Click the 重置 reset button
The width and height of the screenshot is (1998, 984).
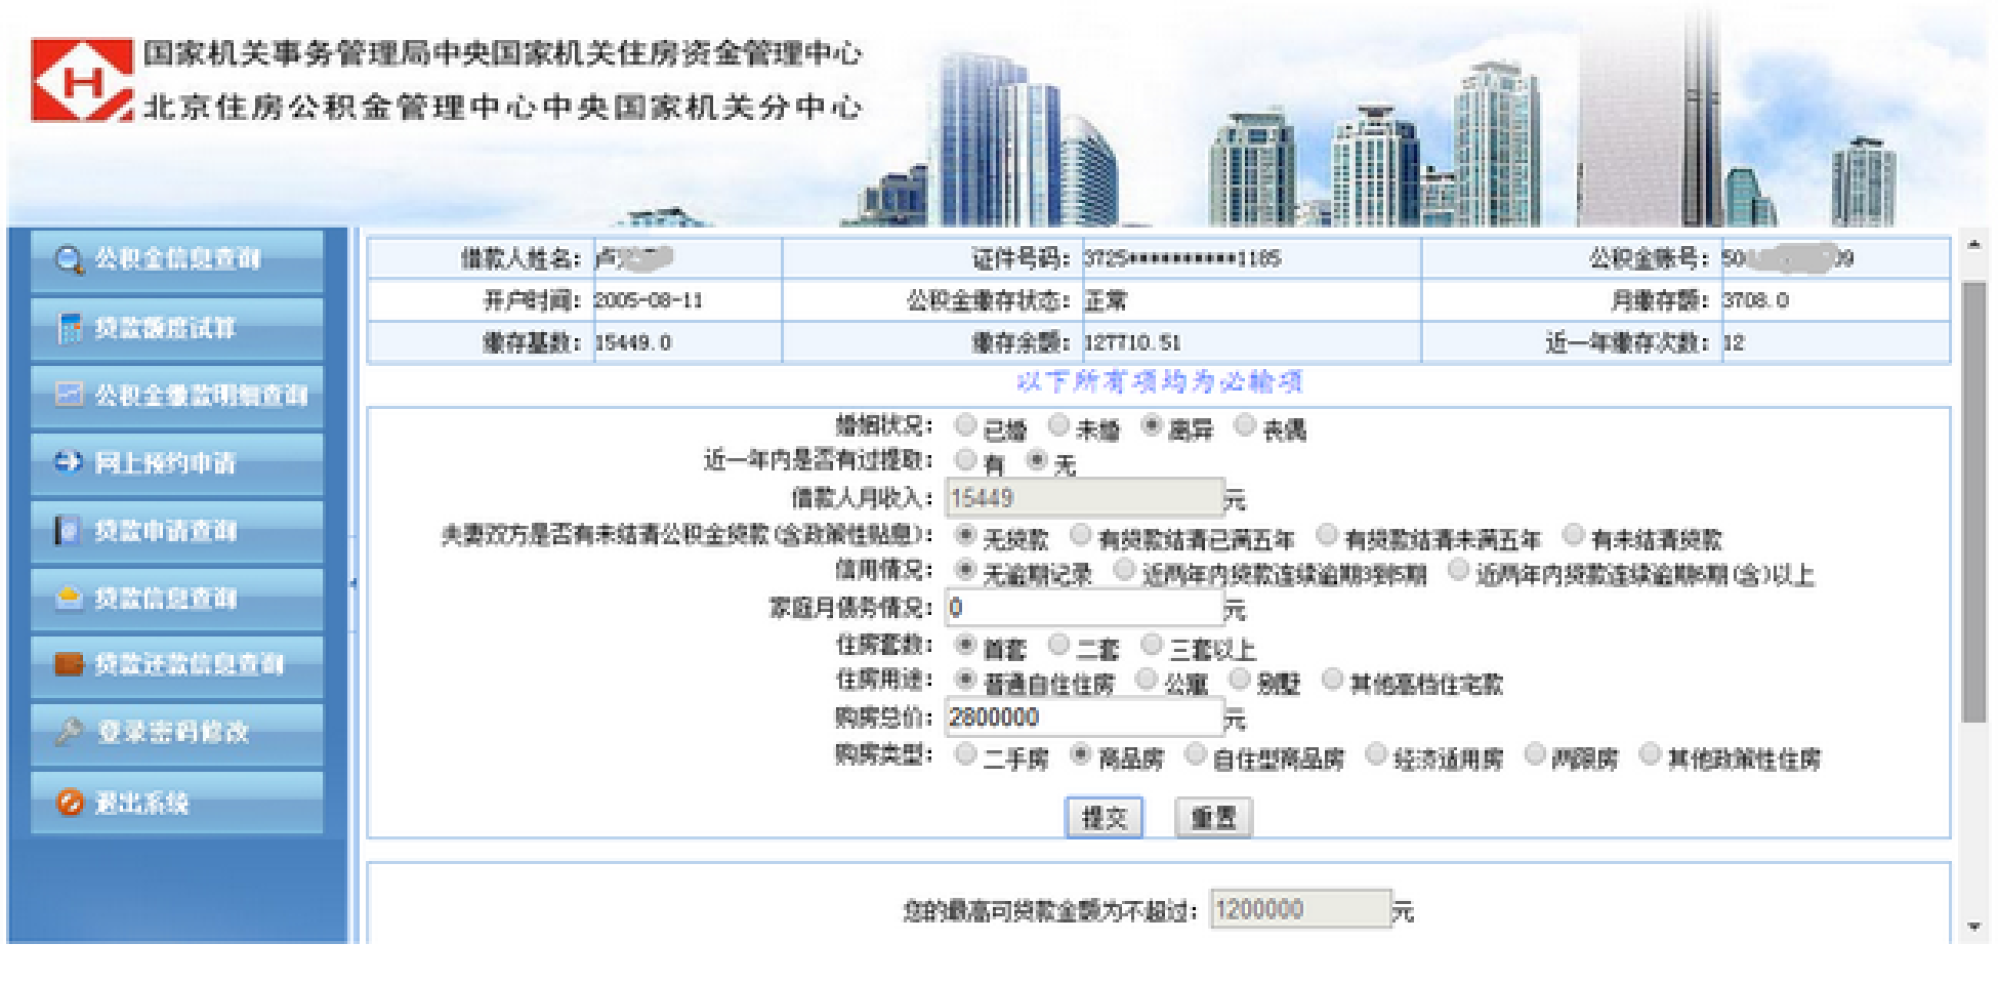[x=1213, y=818]
